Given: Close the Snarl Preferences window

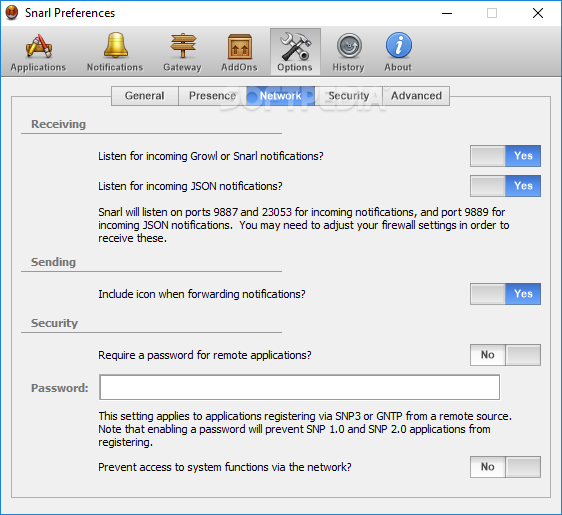Looking at the screenshot, I should [x=538, y=13].
